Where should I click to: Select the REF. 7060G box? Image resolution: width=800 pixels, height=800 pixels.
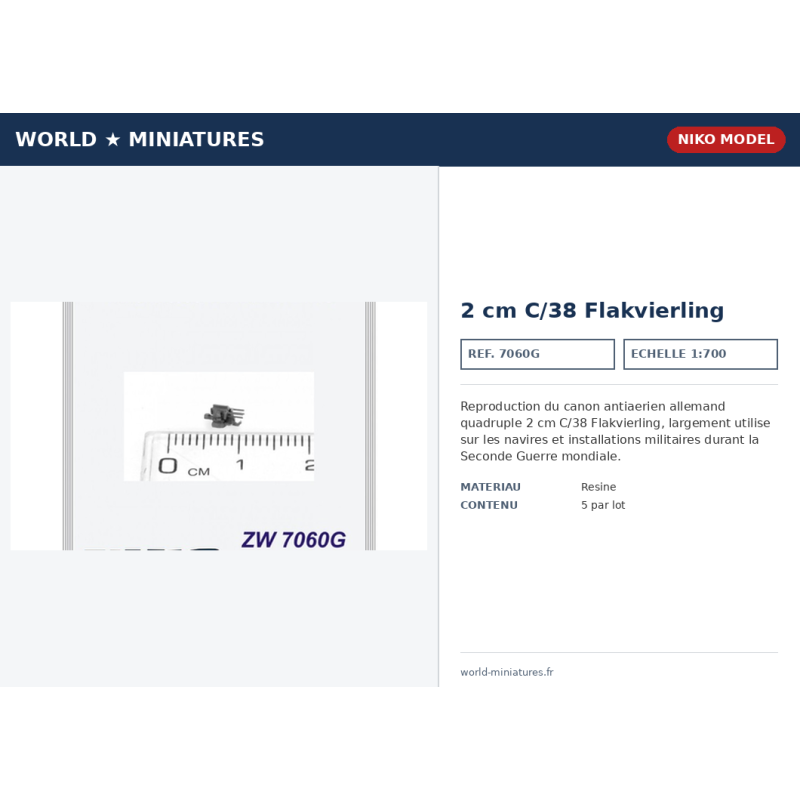coord(537,354)
